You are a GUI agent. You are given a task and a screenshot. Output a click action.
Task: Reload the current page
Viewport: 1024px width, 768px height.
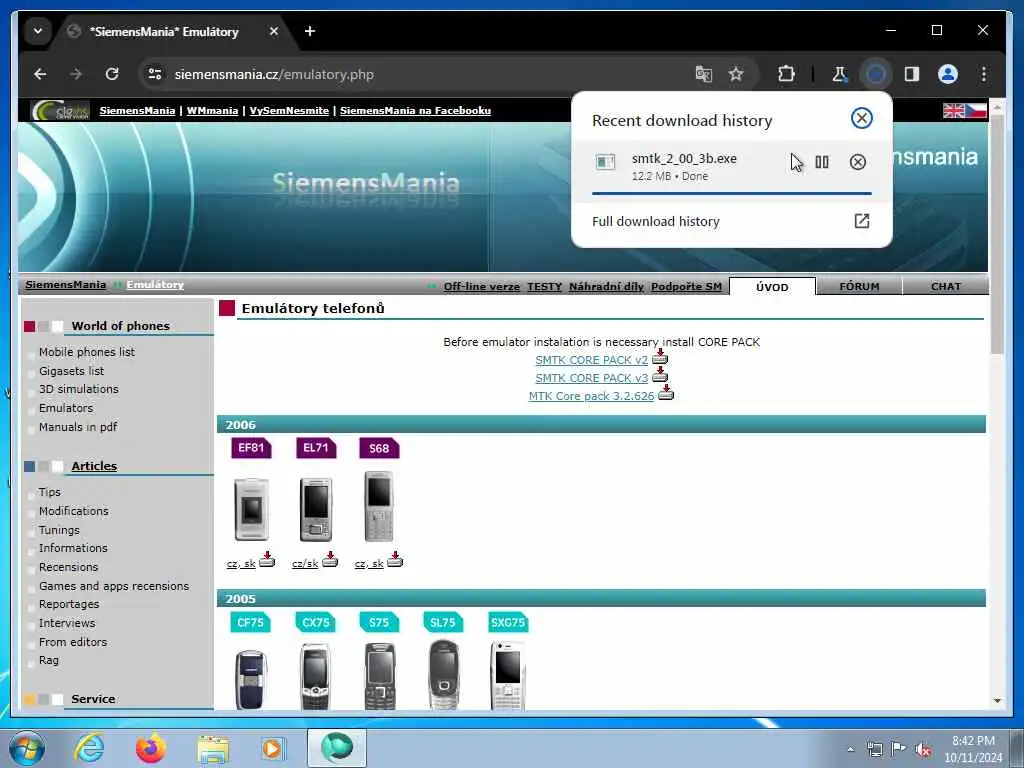(112, 74)
